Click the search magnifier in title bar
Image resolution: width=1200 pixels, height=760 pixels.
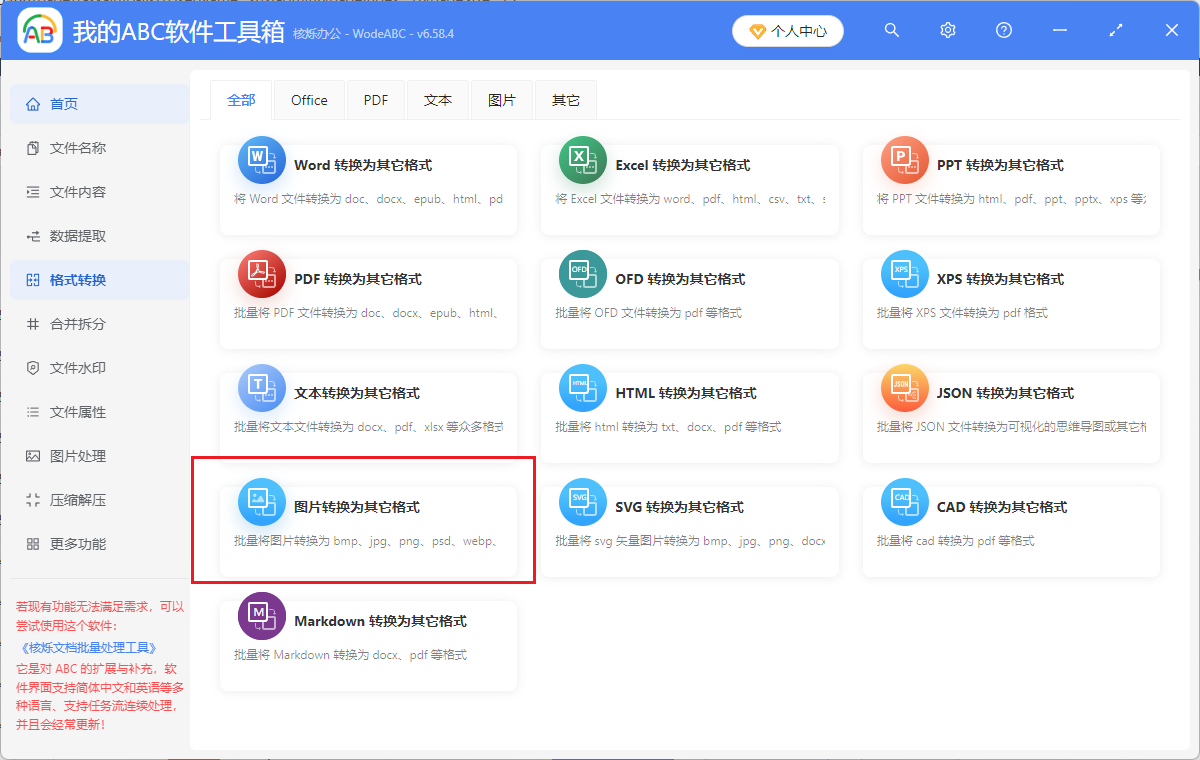892,31
